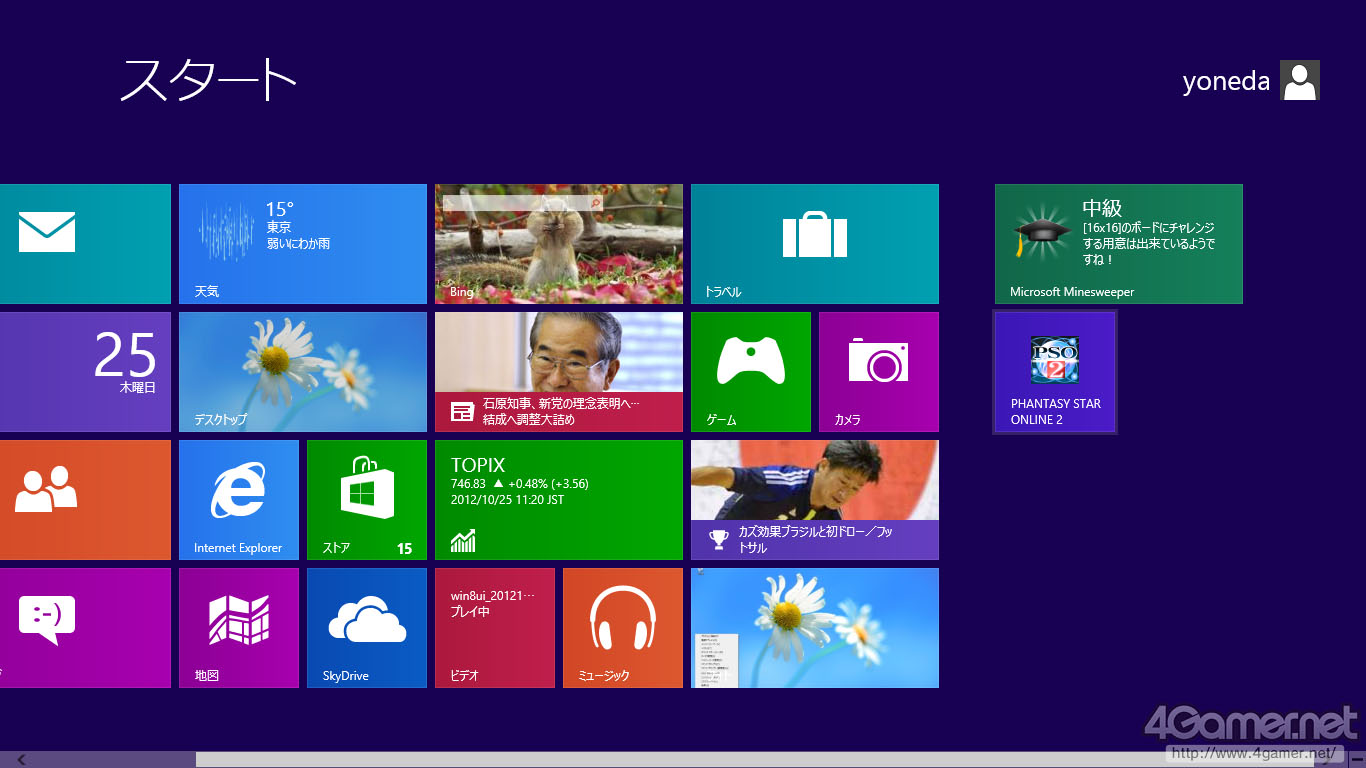Click the yoneda user account picture

click(1299, 80)
